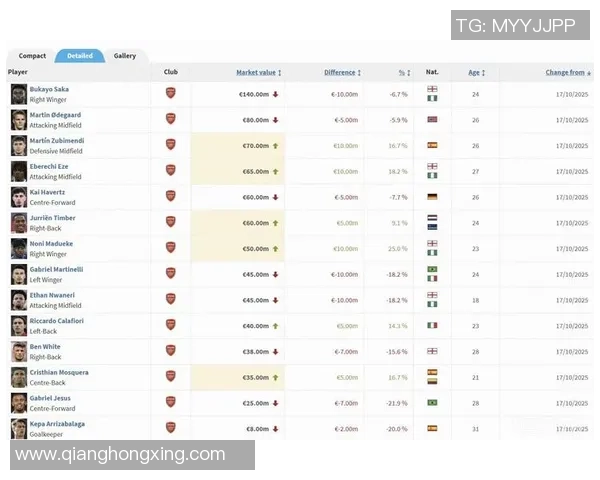Switch to the Gallery tab

[125, 56]
